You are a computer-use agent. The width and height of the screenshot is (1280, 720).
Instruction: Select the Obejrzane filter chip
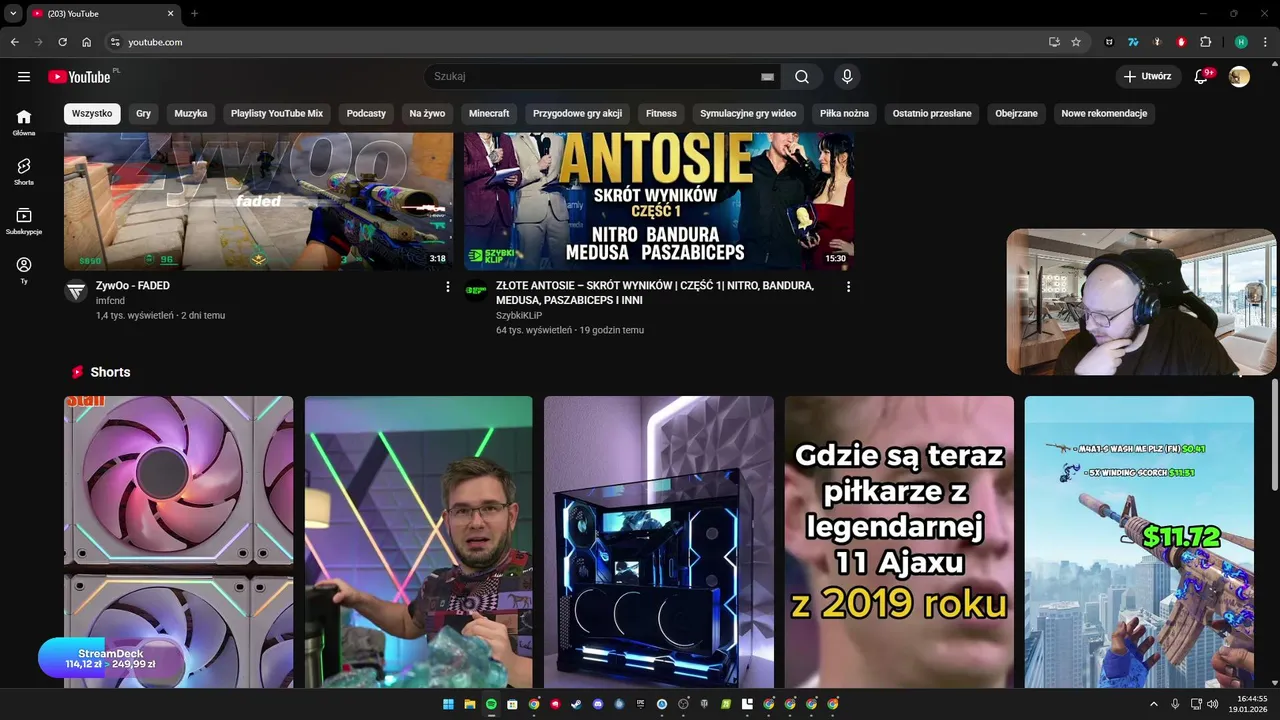click(1016, 114)
